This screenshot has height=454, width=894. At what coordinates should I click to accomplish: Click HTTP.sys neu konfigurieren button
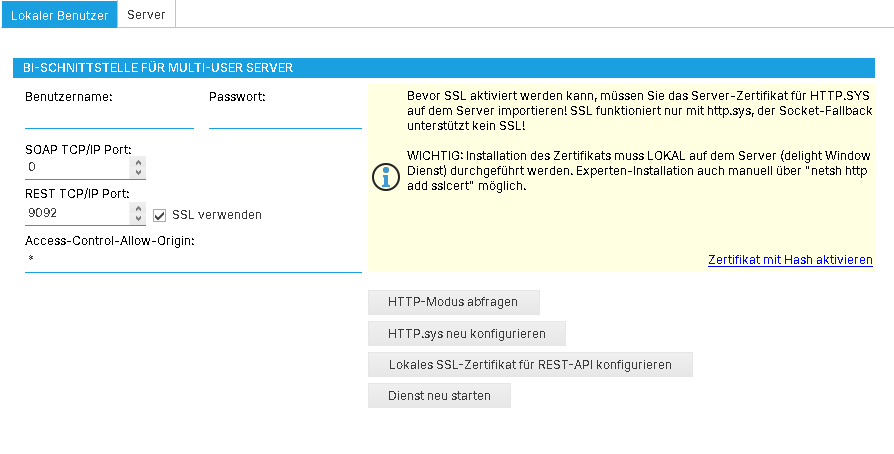click(467, 333)
